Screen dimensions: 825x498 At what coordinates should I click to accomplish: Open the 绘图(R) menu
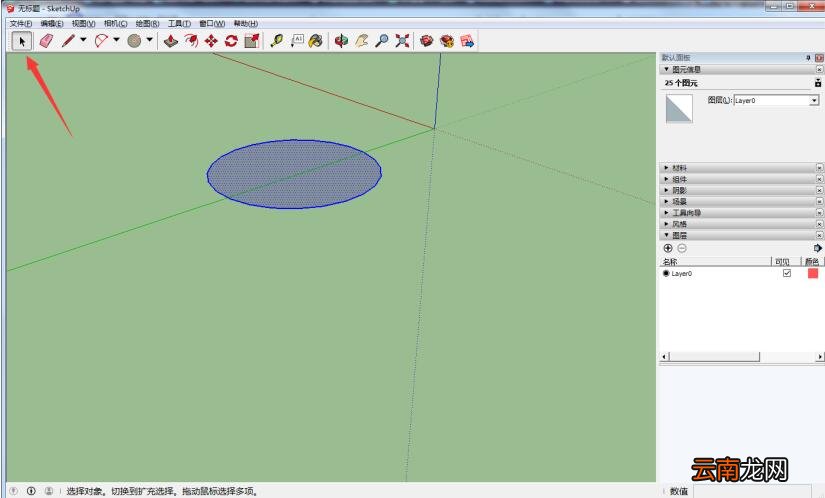(x=147, y=24)
